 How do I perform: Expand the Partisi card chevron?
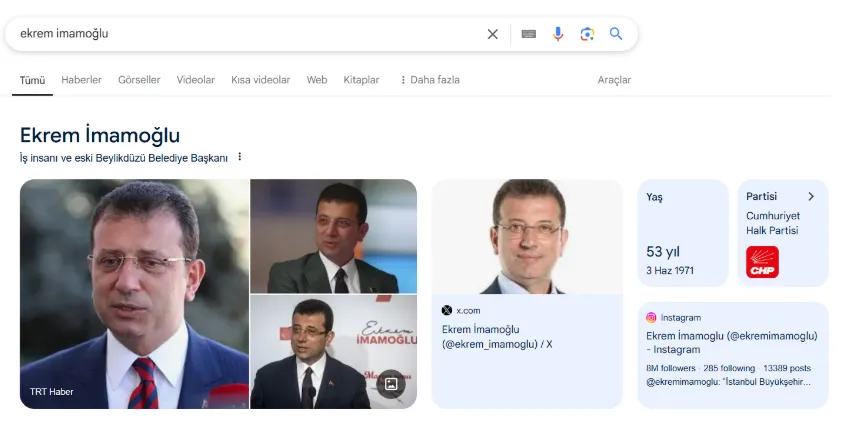[811, 197]
